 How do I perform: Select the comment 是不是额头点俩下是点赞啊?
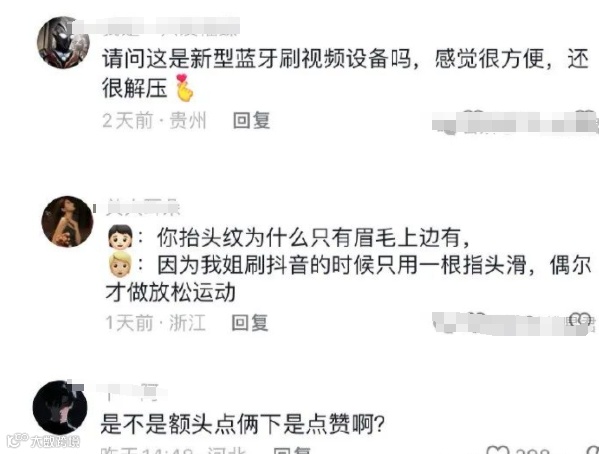243,424
